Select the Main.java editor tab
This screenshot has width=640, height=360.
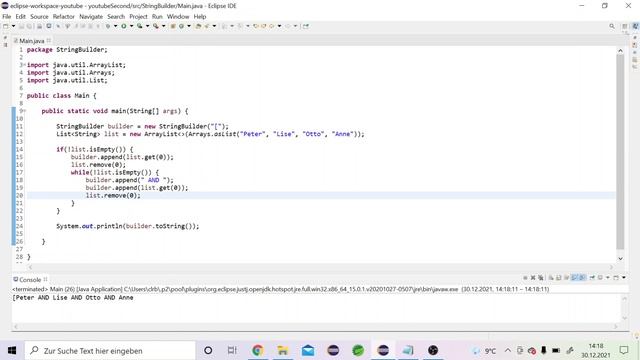[x=31, y=41]
